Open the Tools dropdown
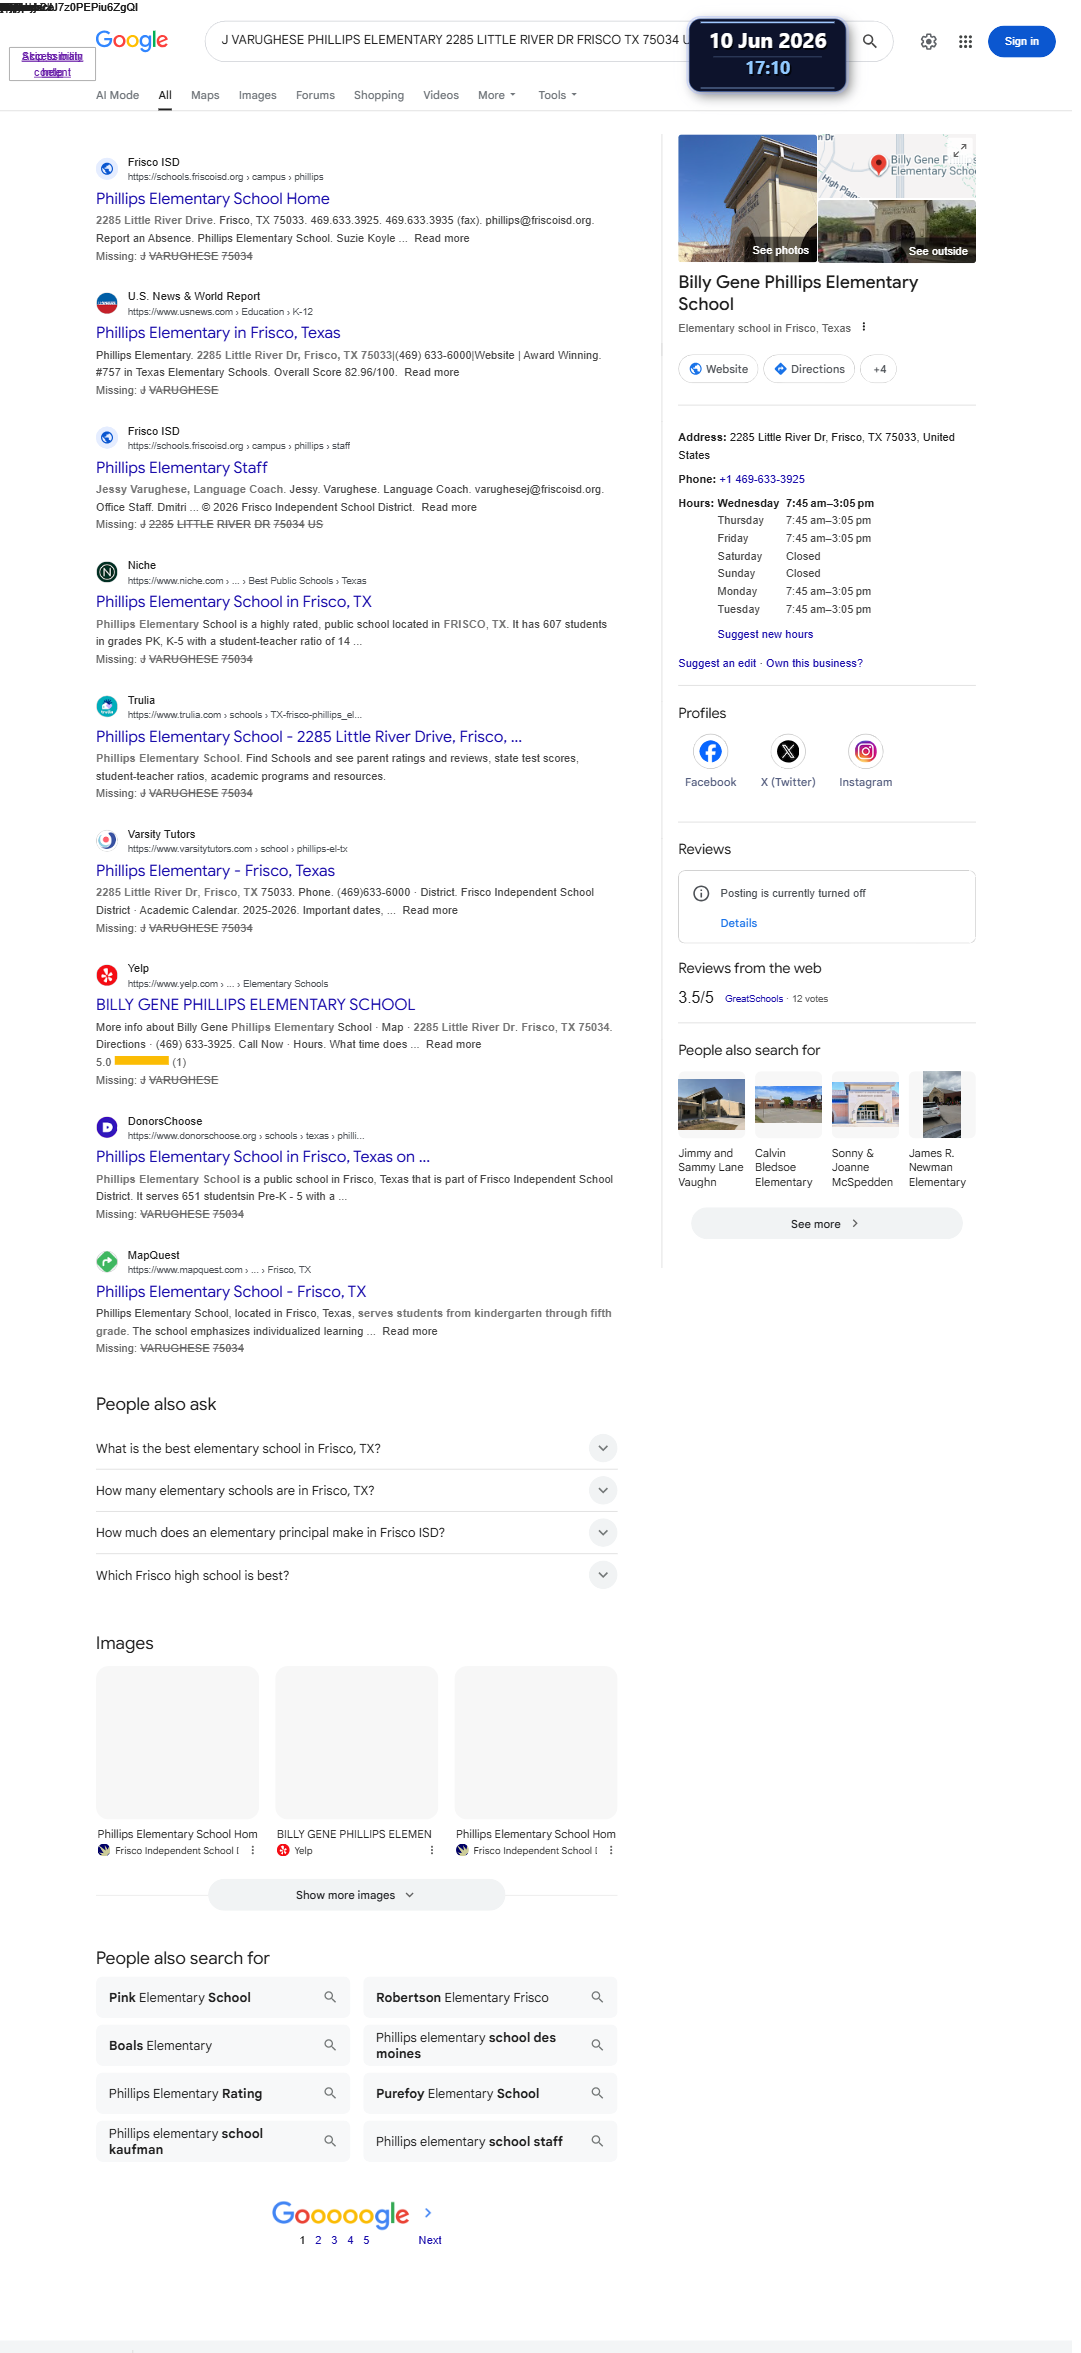 click(557, 95)
